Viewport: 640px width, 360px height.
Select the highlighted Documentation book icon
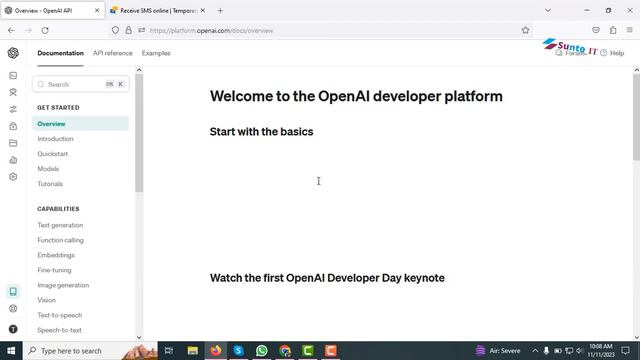[13, 291]
